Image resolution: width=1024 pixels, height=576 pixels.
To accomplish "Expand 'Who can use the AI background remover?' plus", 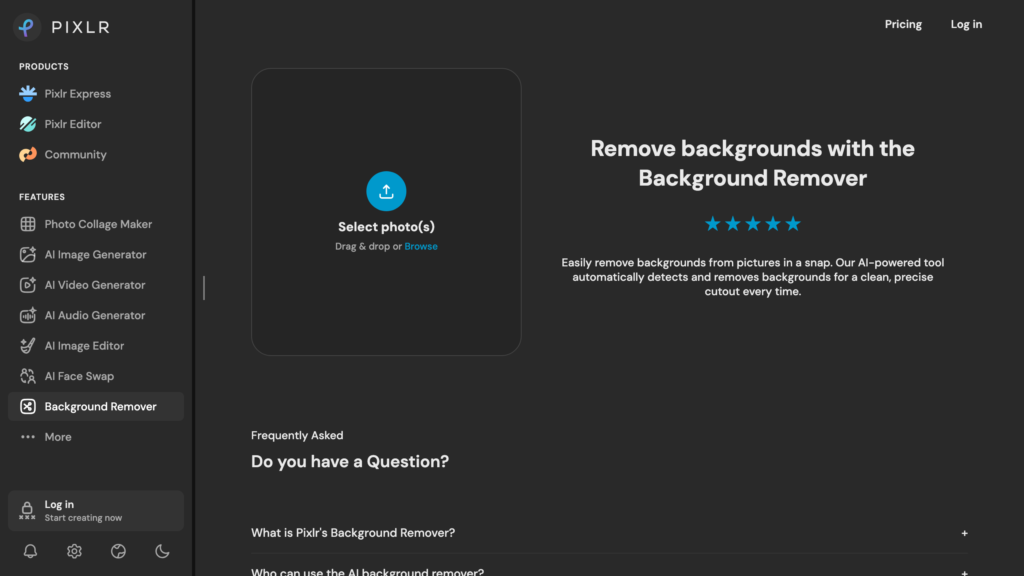I will (964, 573).
